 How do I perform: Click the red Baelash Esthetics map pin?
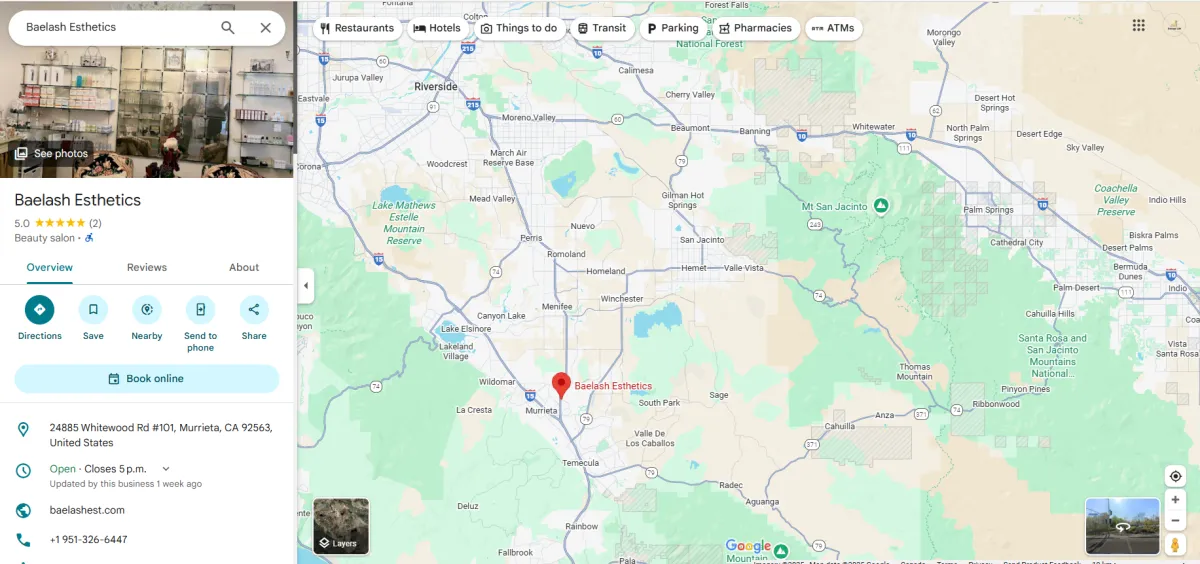[x=561, y=386]
